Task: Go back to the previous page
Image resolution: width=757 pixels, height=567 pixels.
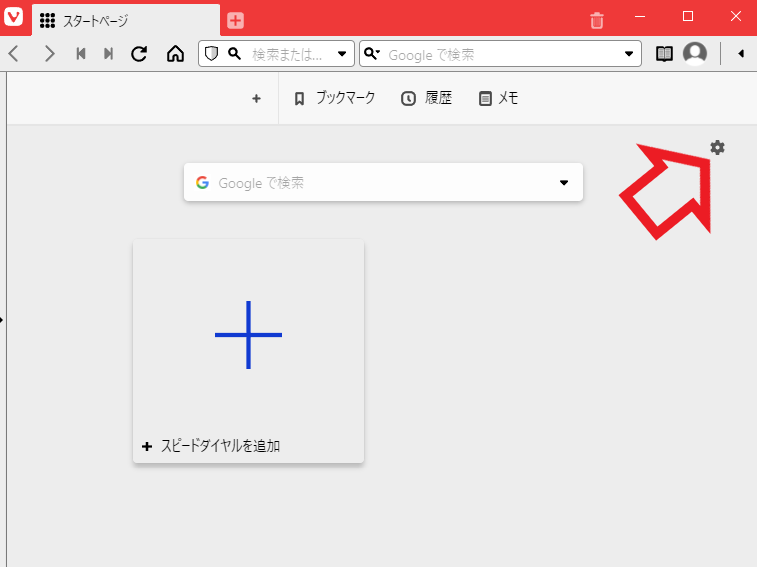Action: coord(14,53)
